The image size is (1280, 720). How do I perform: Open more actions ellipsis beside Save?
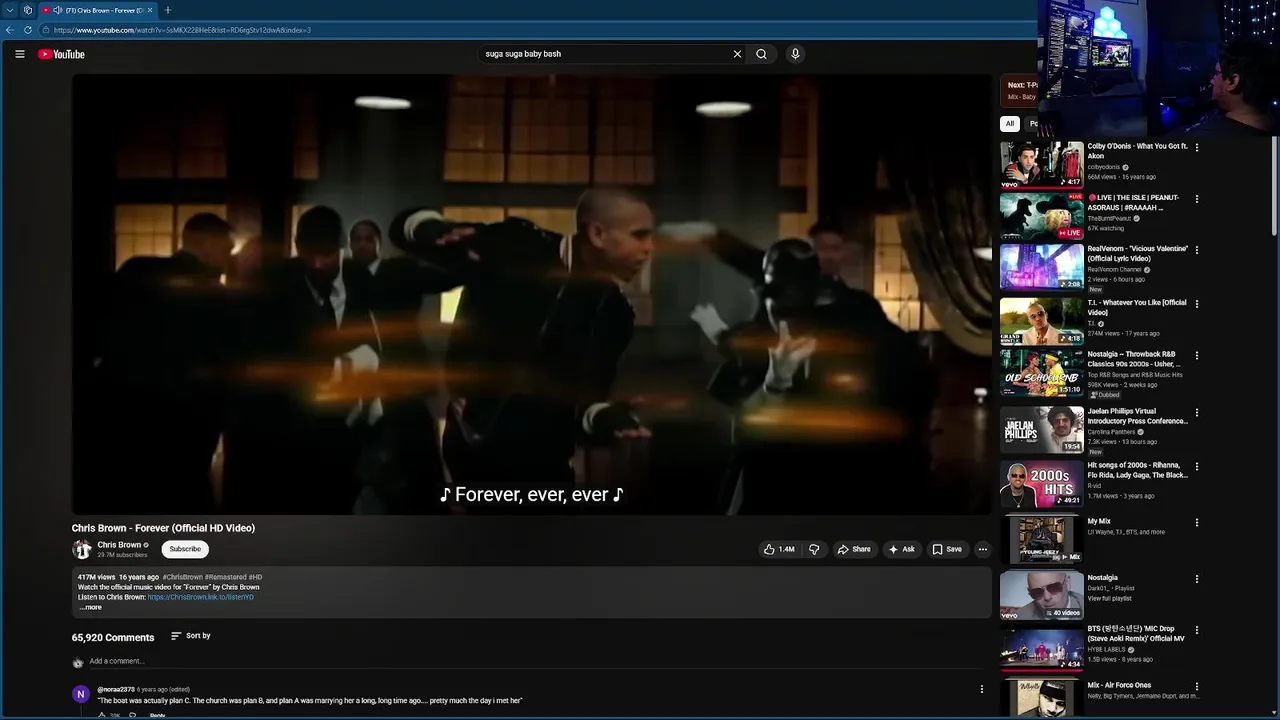(x=982, y=549)
